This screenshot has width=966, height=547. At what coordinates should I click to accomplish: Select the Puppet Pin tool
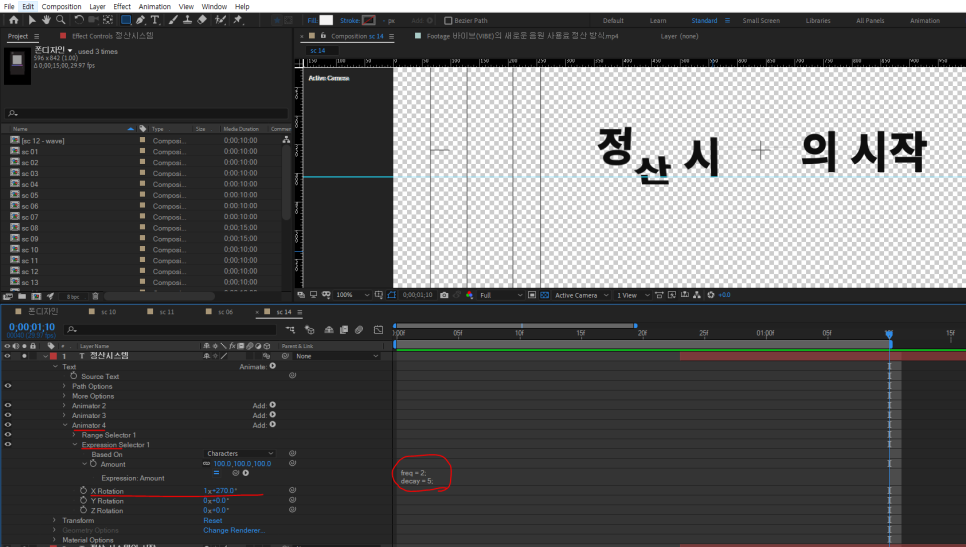[238, 20]
